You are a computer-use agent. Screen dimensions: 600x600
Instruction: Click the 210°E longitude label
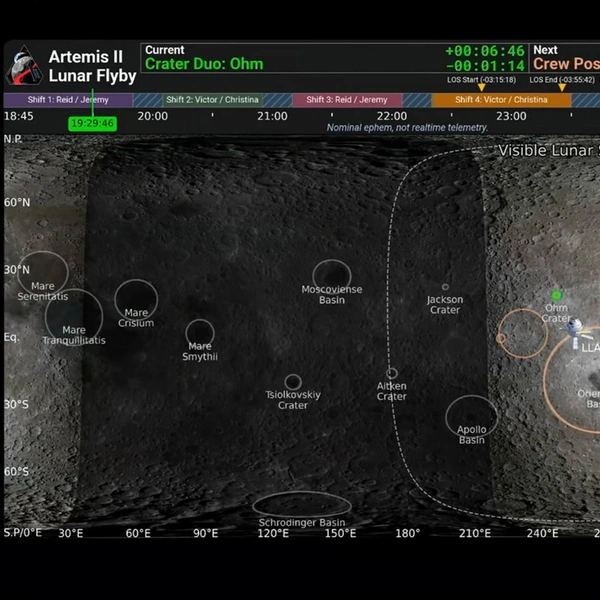pyautogui.click(x=475, y=533)
